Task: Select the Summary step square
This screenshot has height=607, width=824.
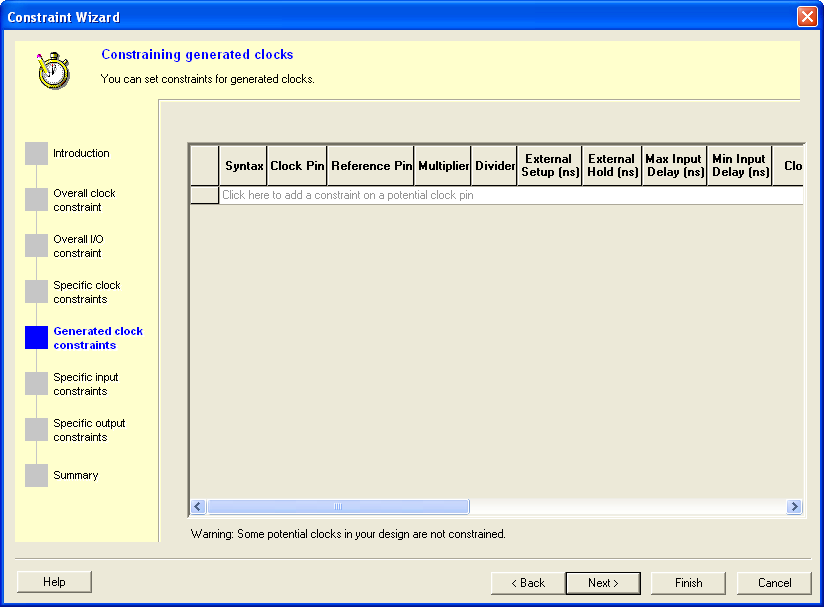Action: point(36,476)
